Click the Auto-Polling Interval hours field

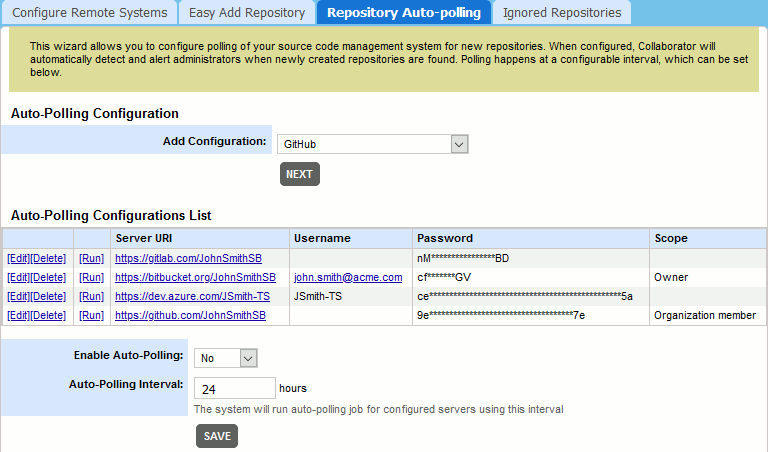click(x=234, y=388)
